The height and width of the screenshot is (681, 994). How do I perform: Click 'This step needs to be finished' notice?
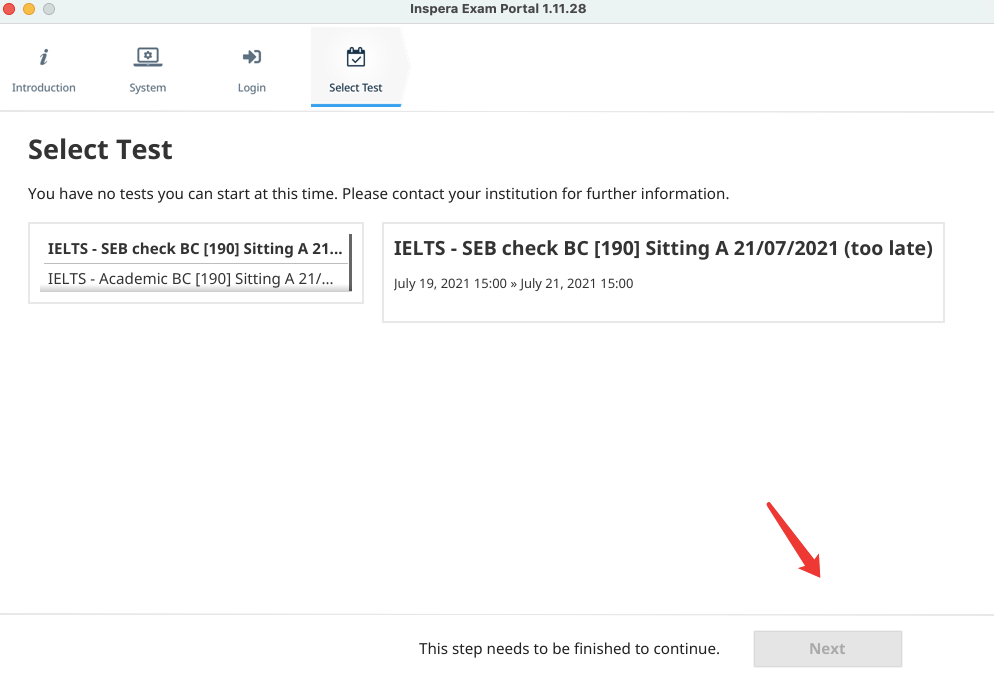(569, 649)
